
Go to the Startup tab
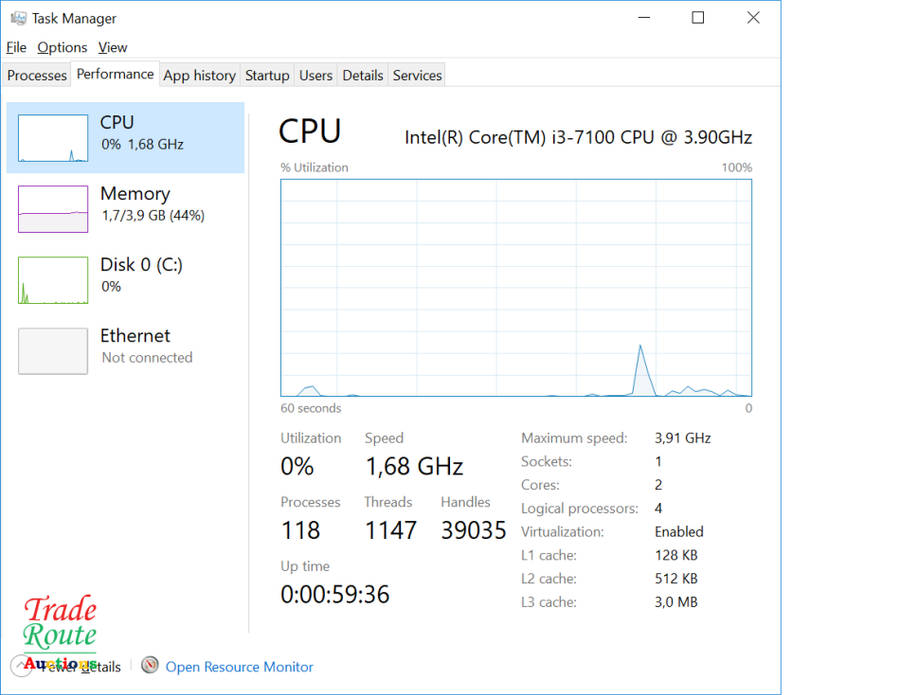coord(267,75)
